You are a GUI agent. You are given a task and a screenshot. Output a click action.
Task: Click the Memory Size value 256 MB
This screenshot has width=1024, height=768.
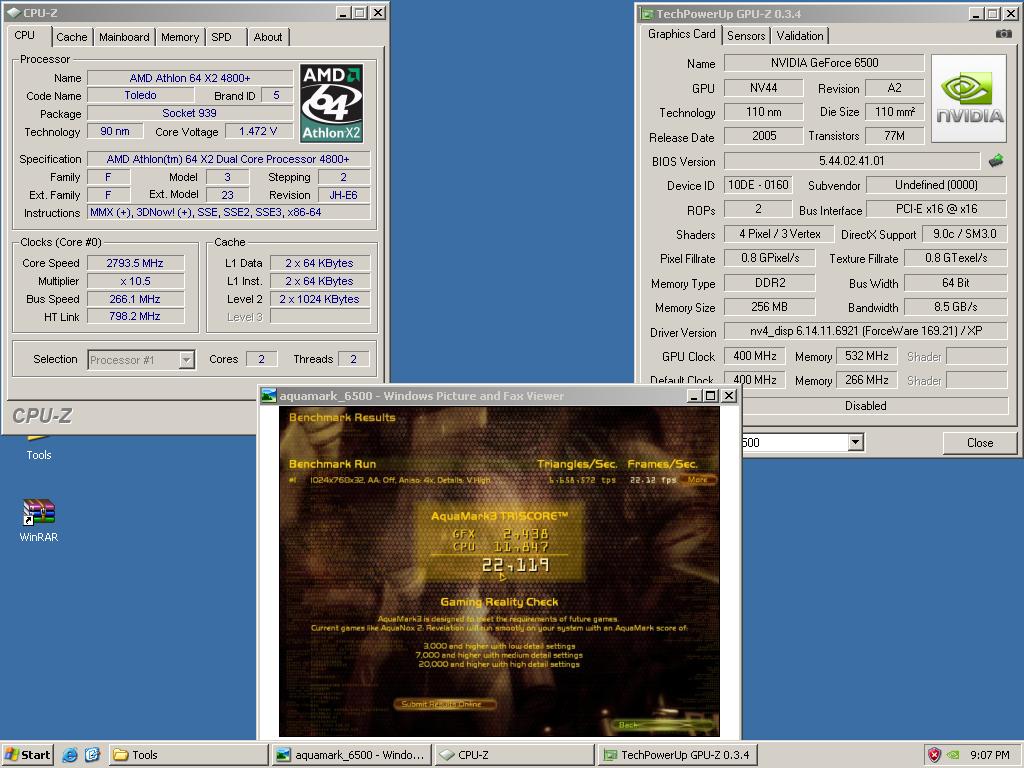coord(770,307)
